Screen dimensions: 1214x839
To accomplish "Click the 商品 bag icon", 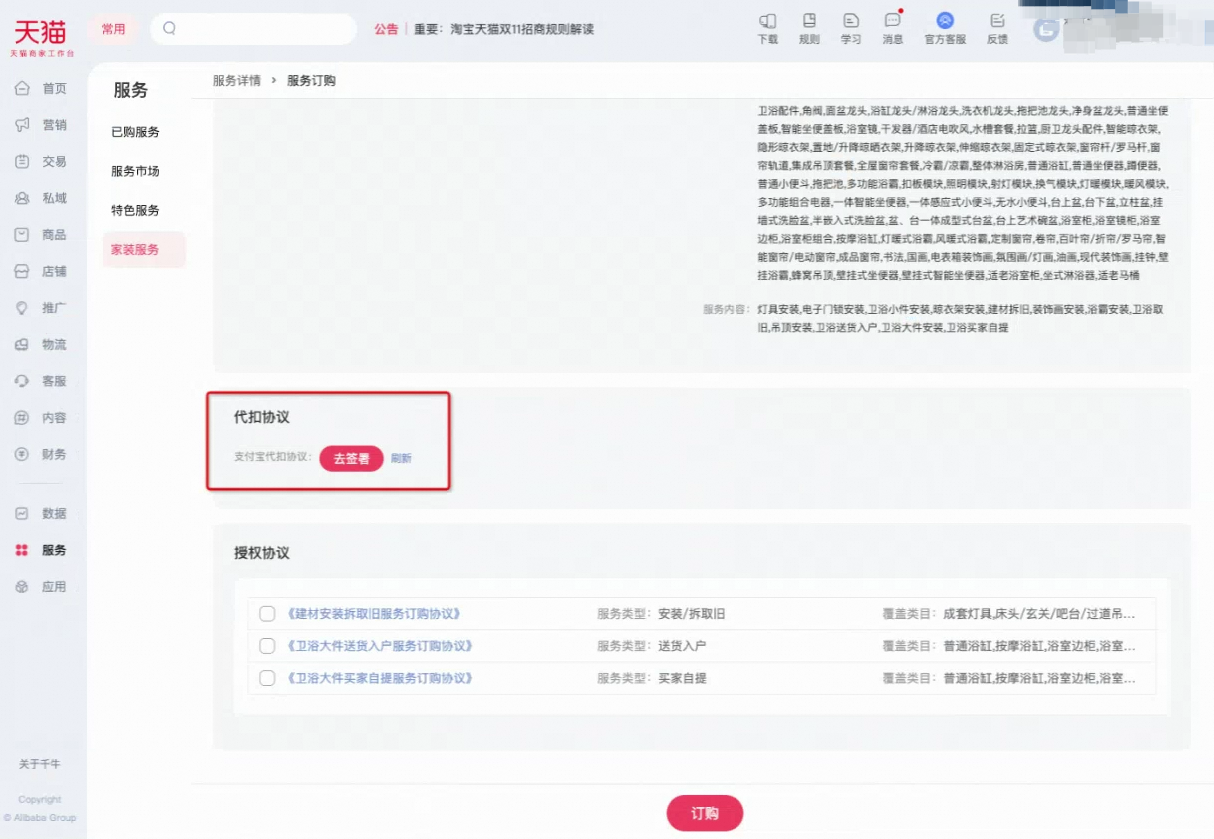I will click(x=22, y=234).
